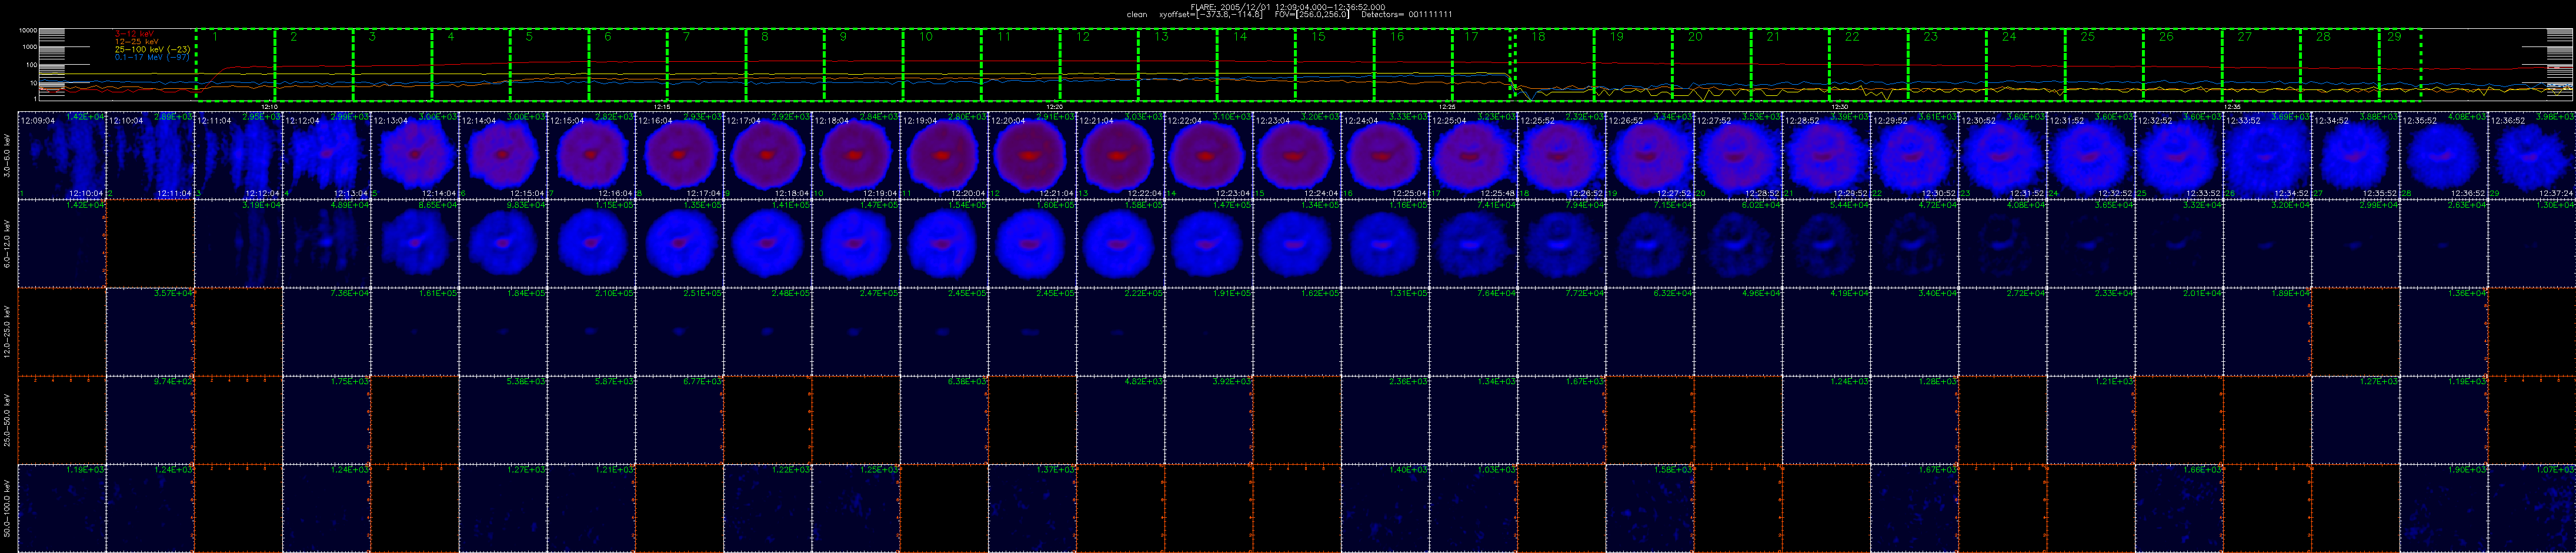Open the 3.0-6.0 keV image starting 12:33:52
The height and width of the screenshot is (553, 2576).
2268,155
